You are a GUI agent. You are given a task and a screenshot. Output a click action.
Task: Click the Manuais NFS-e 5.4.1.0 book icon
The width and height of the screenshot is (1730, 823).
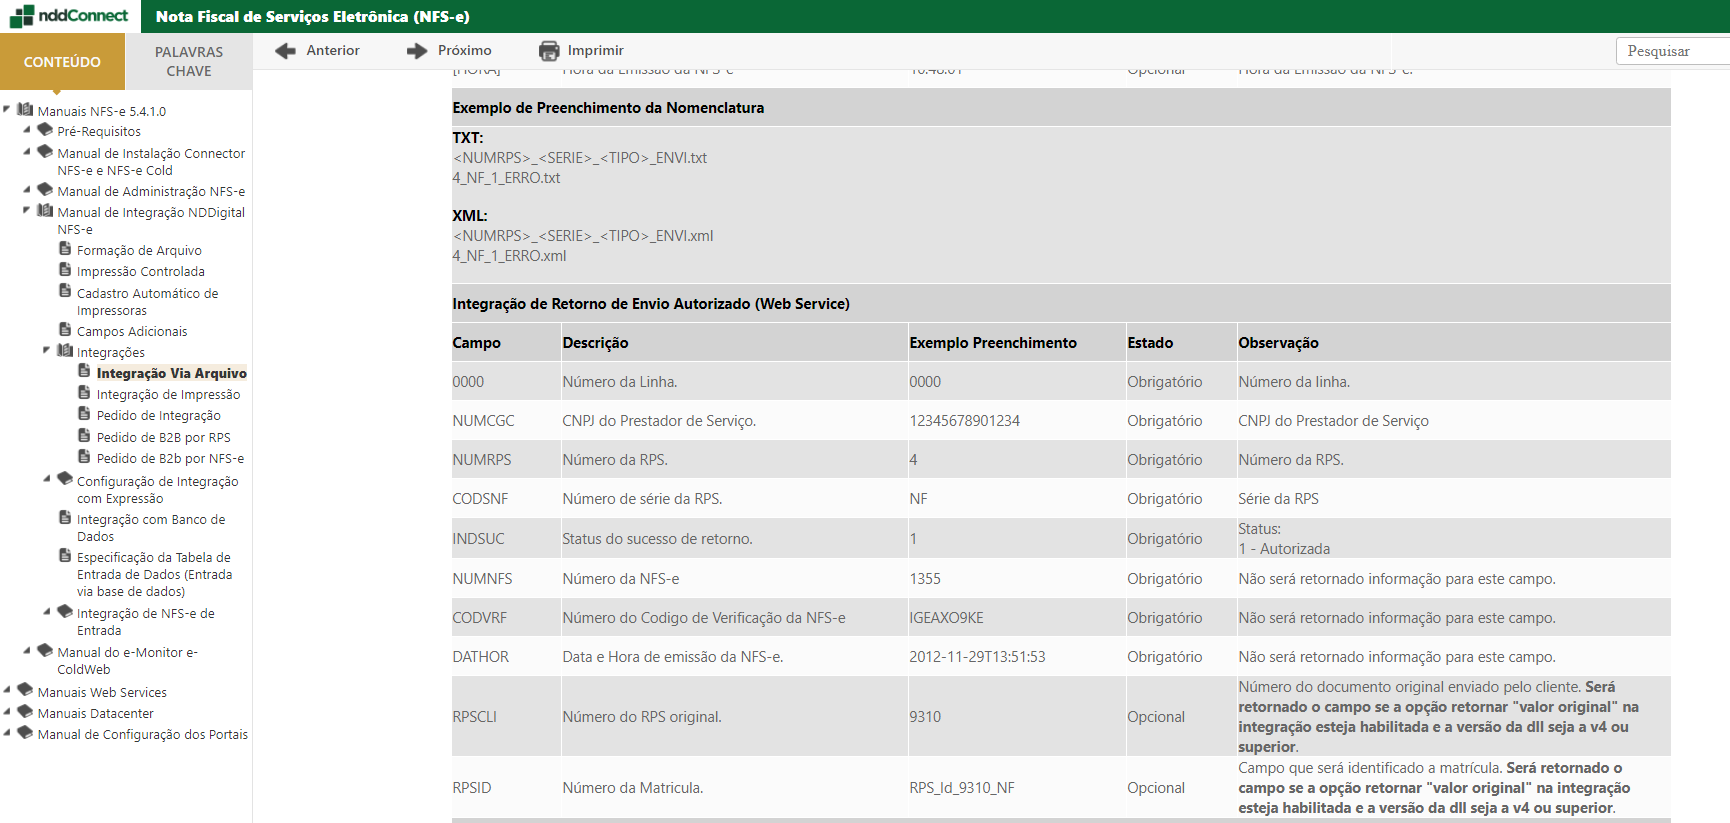pyautogui.click(x=25, y=110)
